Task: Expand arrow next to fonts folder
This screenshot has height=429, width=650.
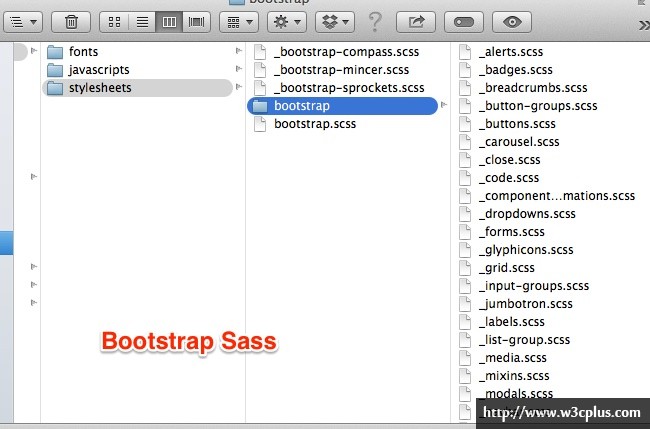Action: pyautogui.click(x=239, y=51)
